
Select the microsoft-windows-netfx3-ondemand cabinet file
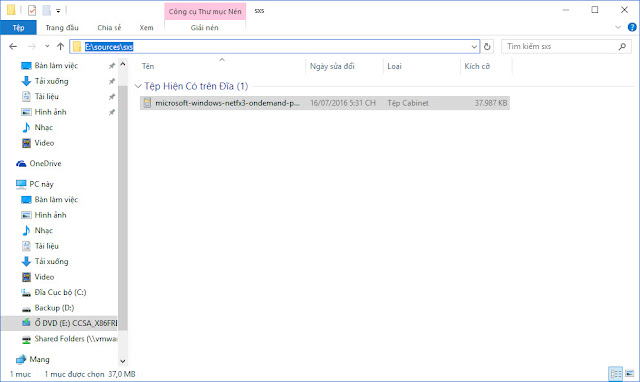click(325, 103)
